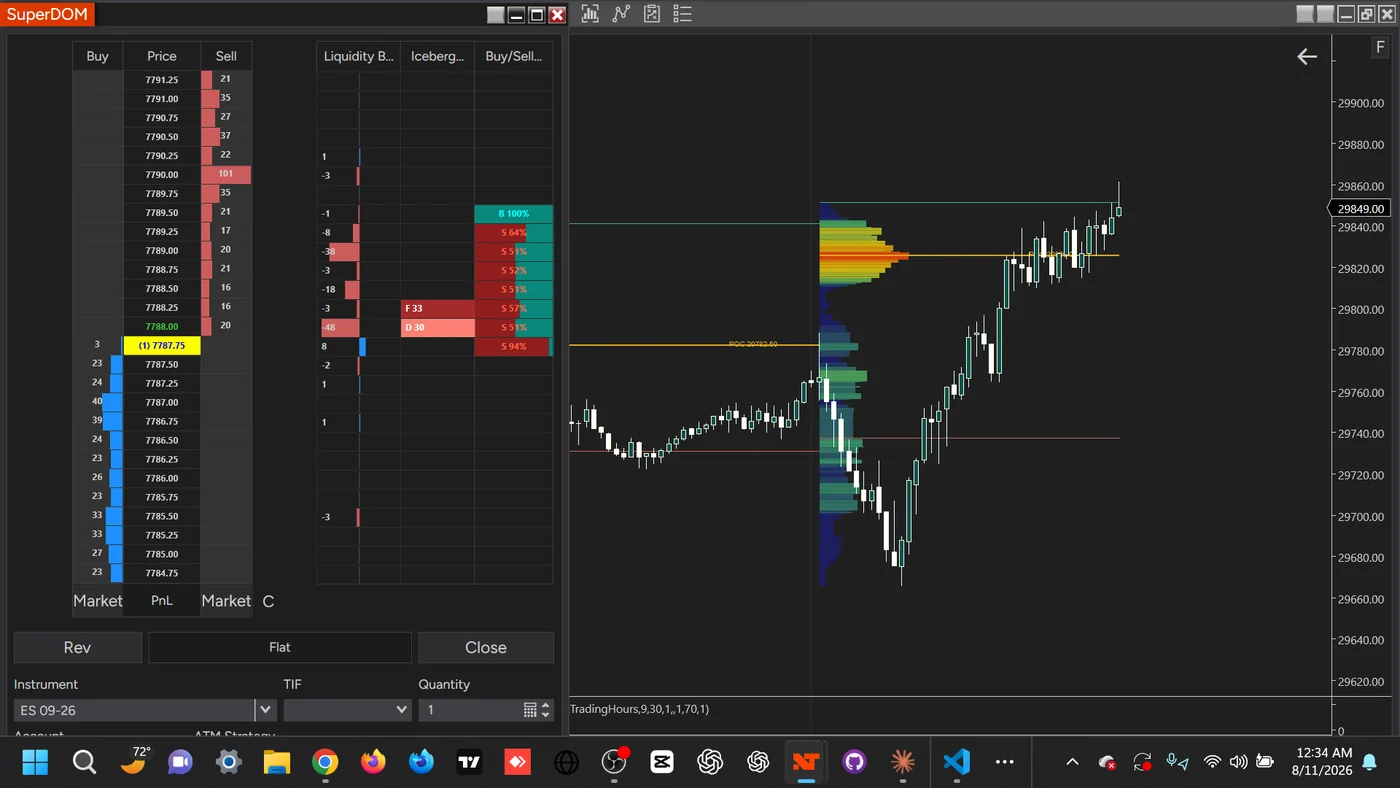Click the ES 09-26 instrument field
This screenshot has width=1400, height=788.
[135, 710]
